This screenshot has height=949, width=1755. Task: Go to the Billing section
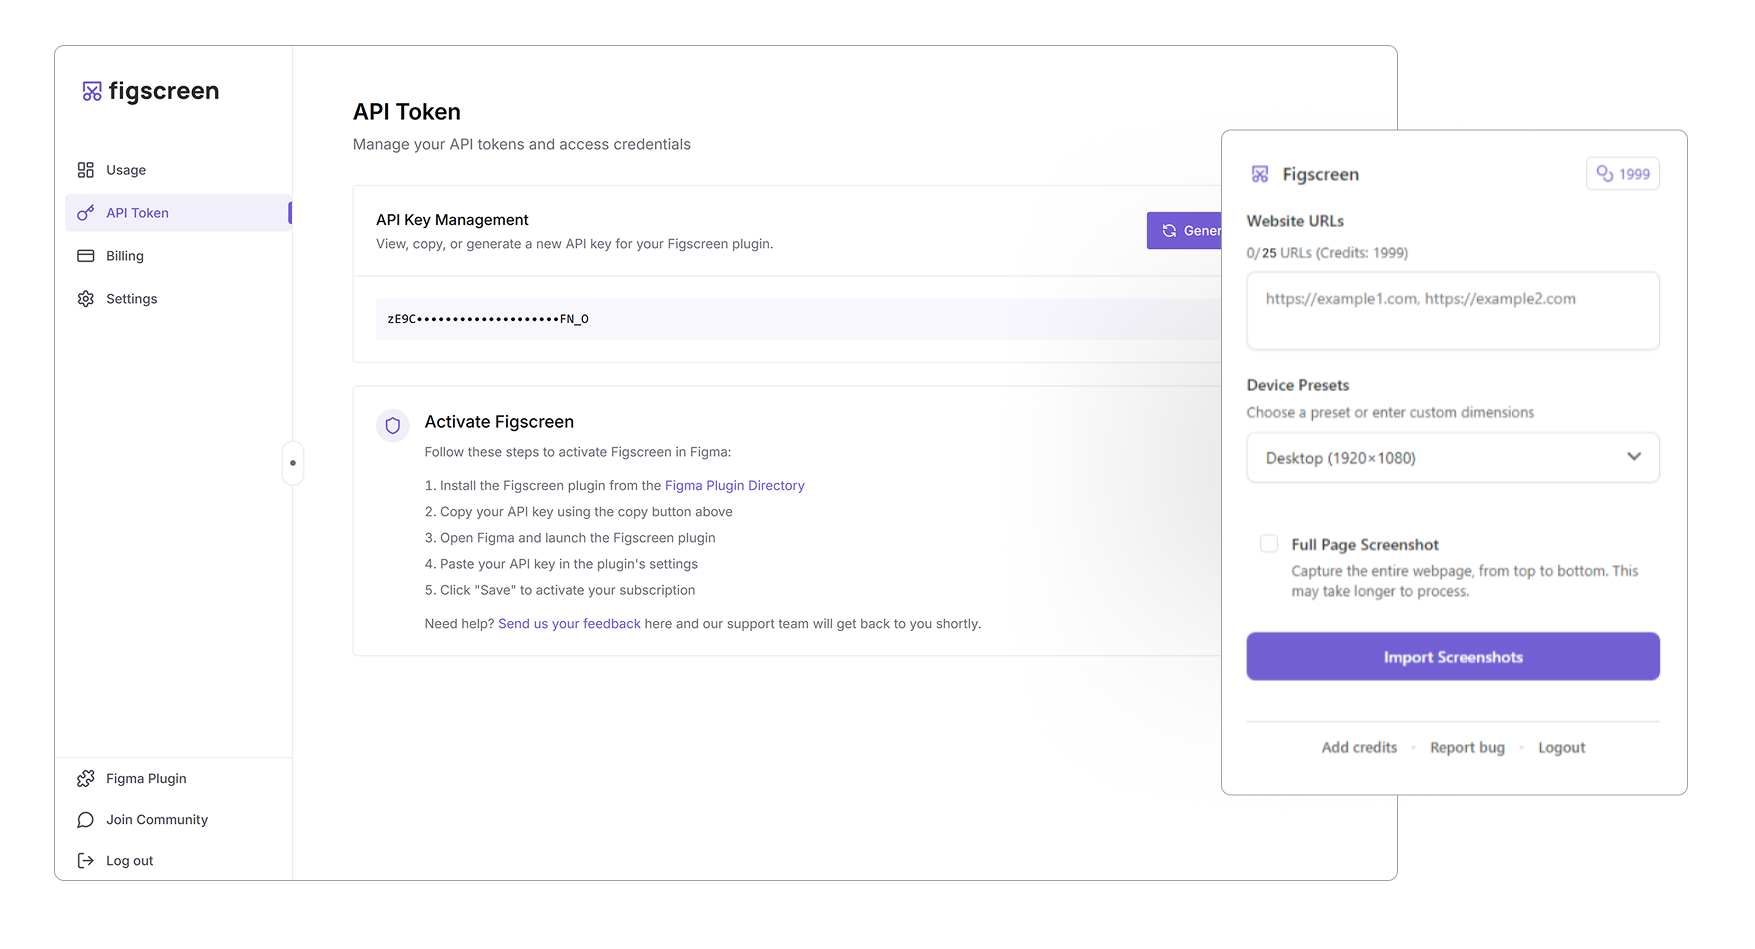178,256
